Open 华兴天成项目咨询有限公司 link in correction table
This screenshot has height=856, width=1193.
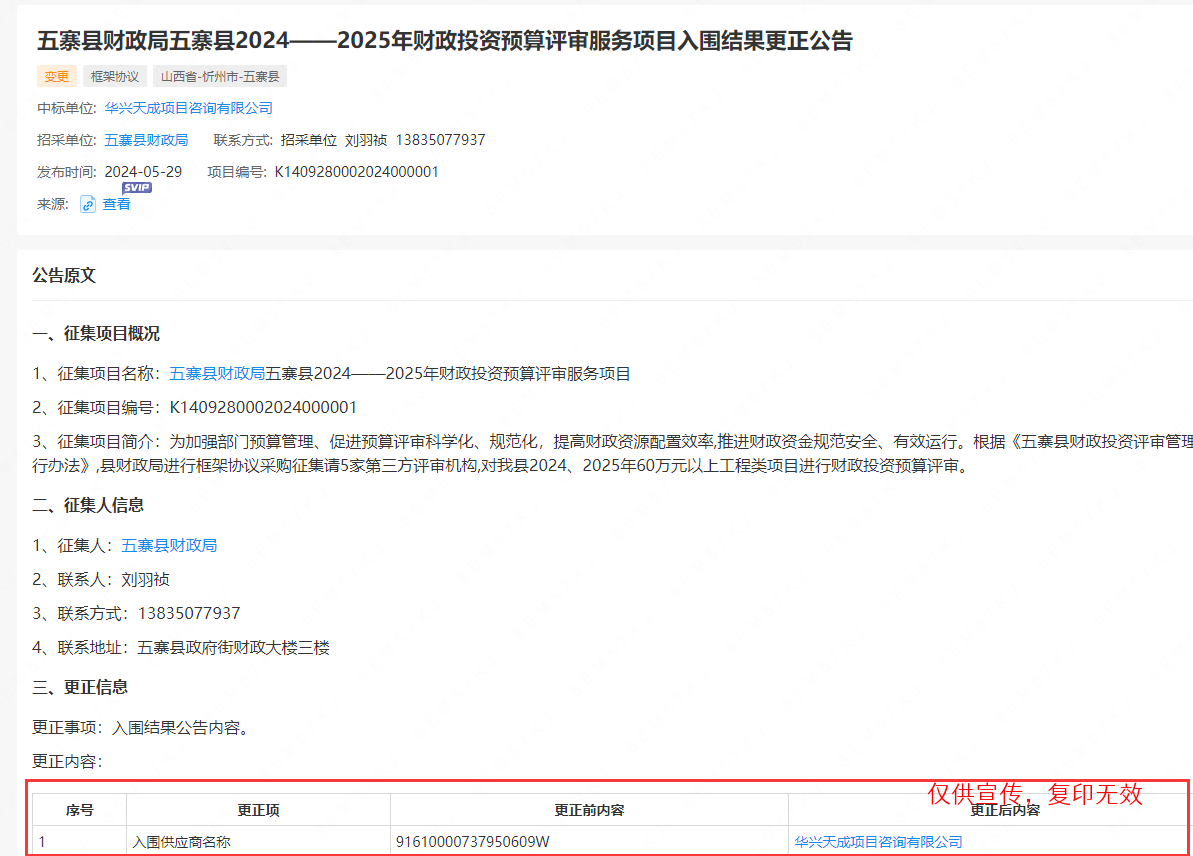878,842
